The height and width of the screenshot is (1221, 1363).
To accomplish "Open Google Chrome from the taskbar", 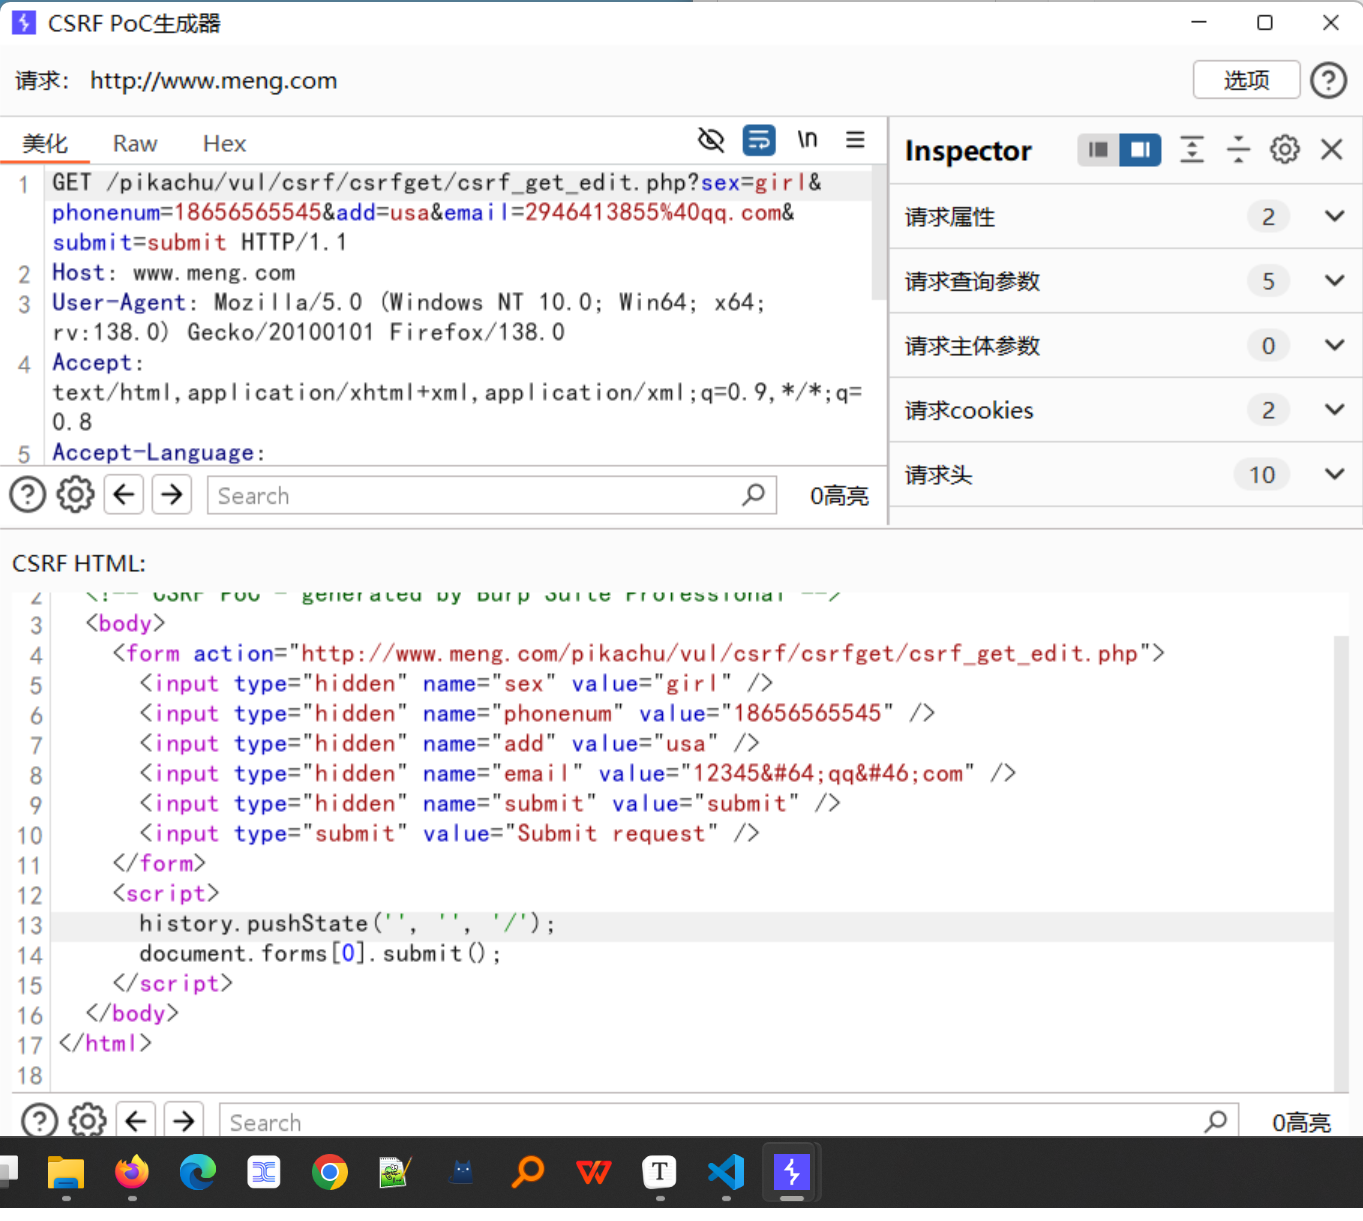I will [330, 1172].
